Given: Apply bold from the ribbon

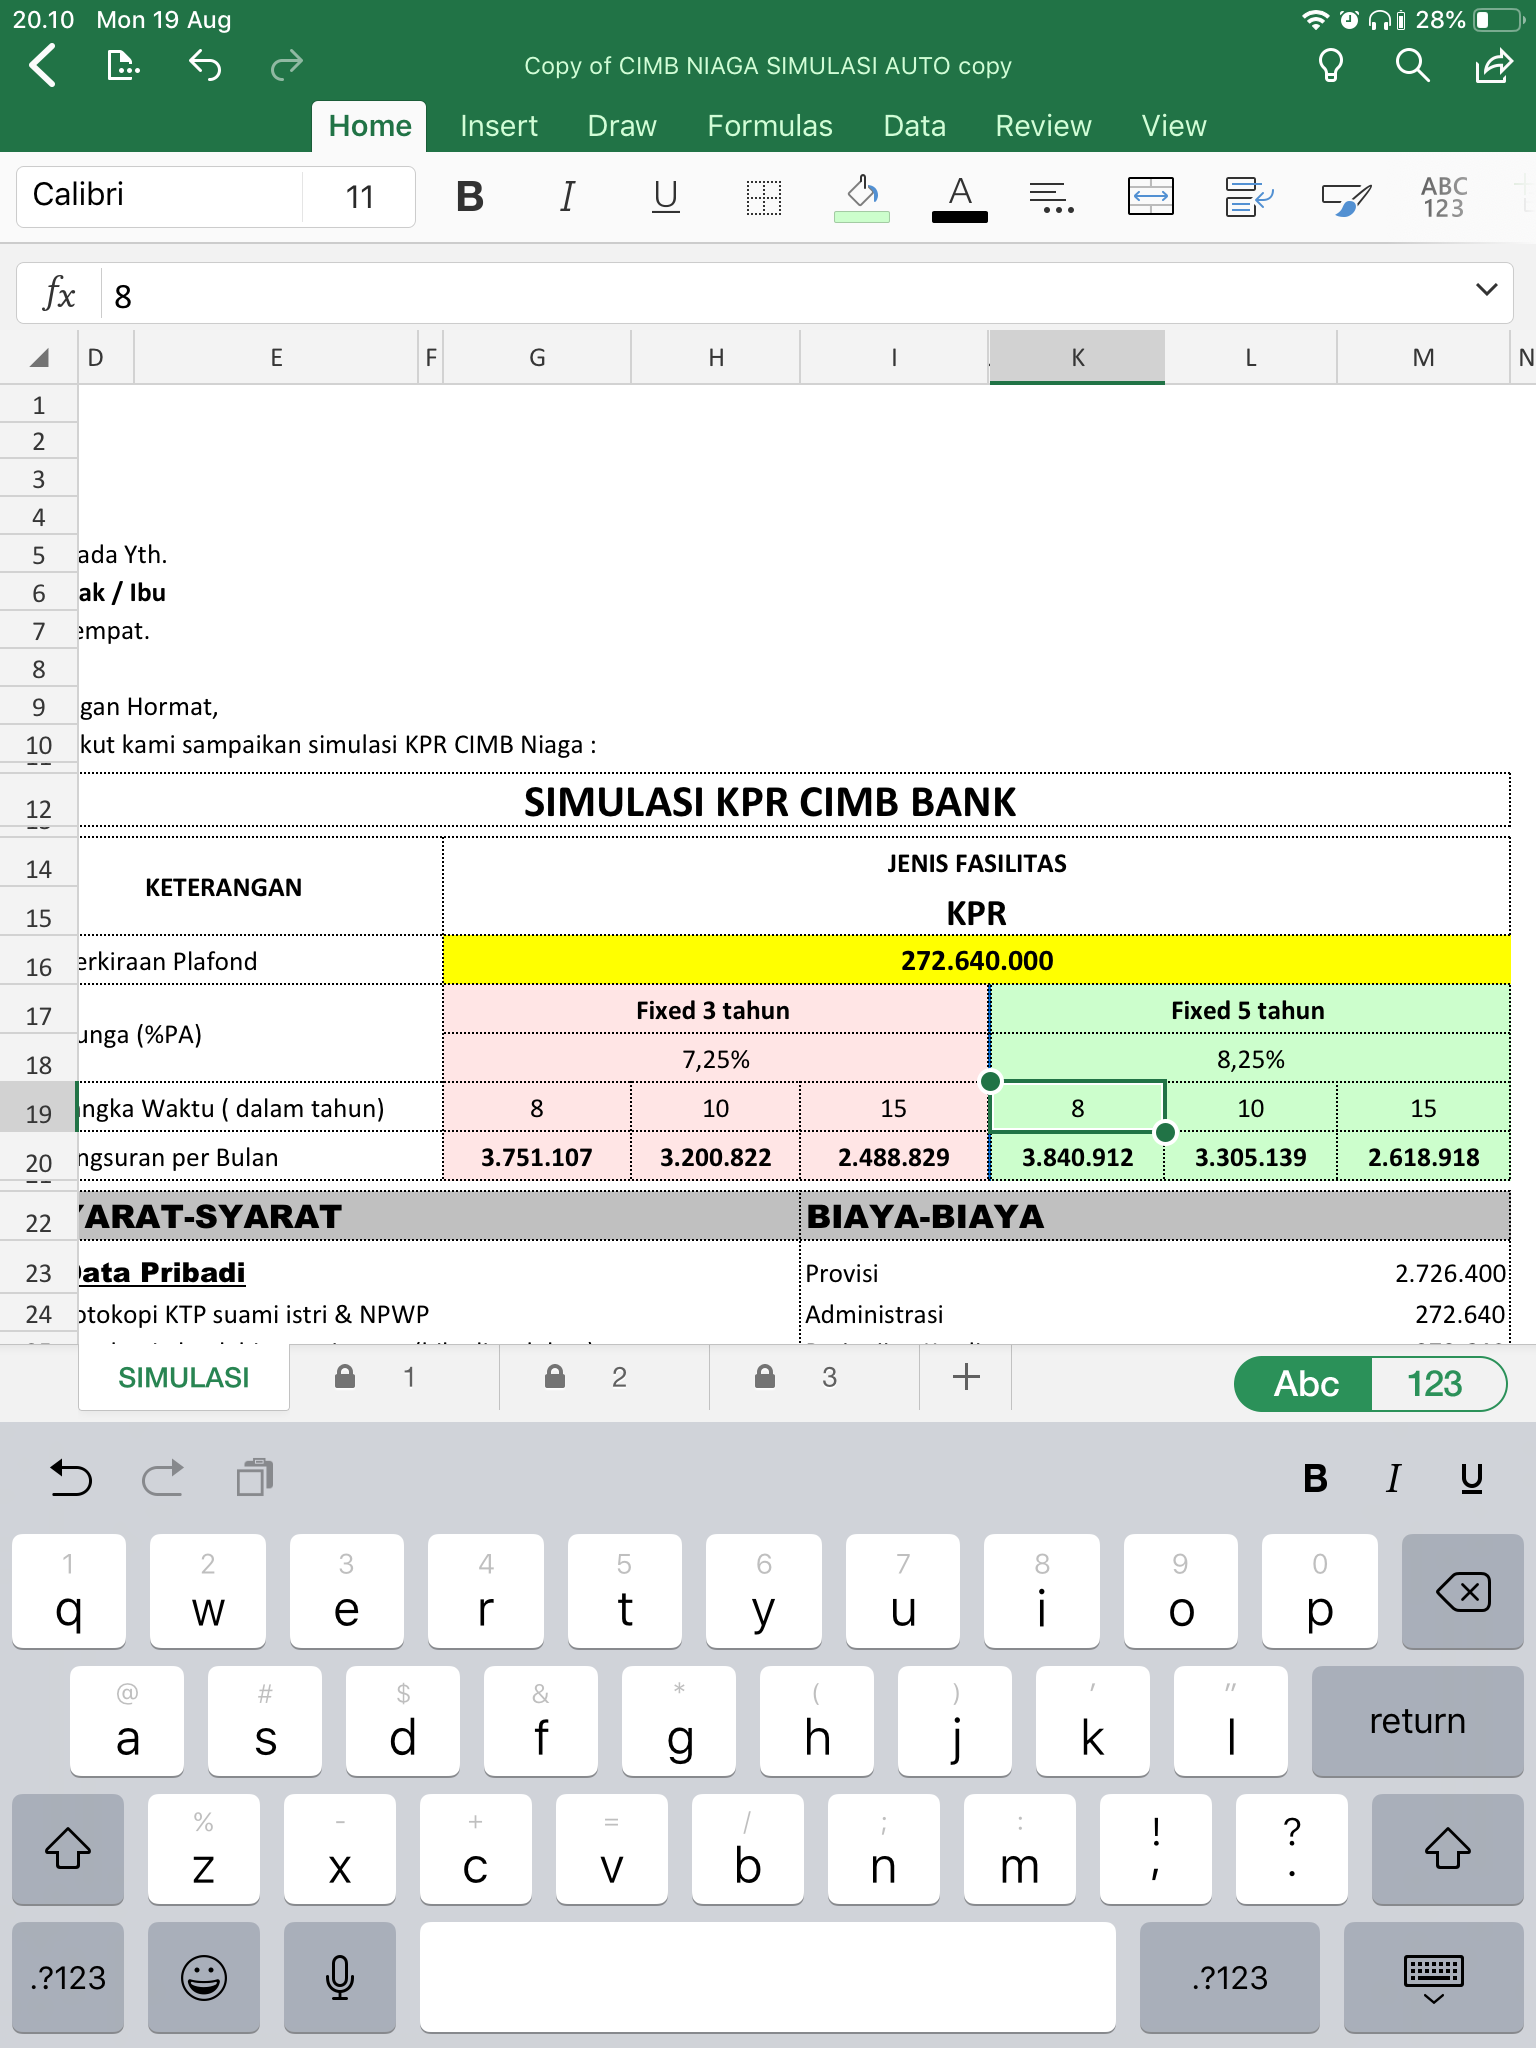Looking at the screenshot, I should [x=469, y=196].
